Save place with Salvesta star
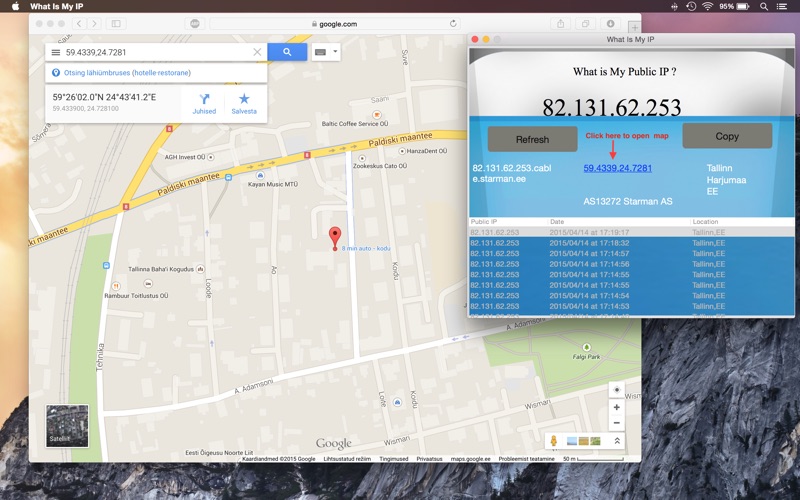This screenshot has width=800, height=500. 244,104
